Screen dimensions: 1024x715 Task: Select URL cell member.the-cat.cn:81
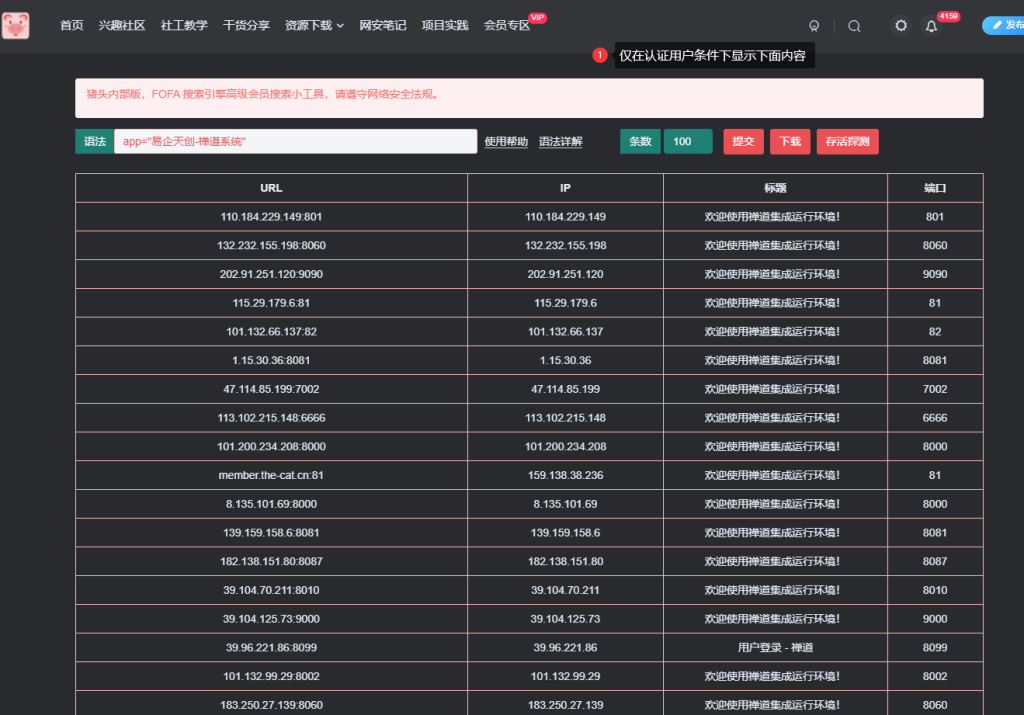(271, 475)
